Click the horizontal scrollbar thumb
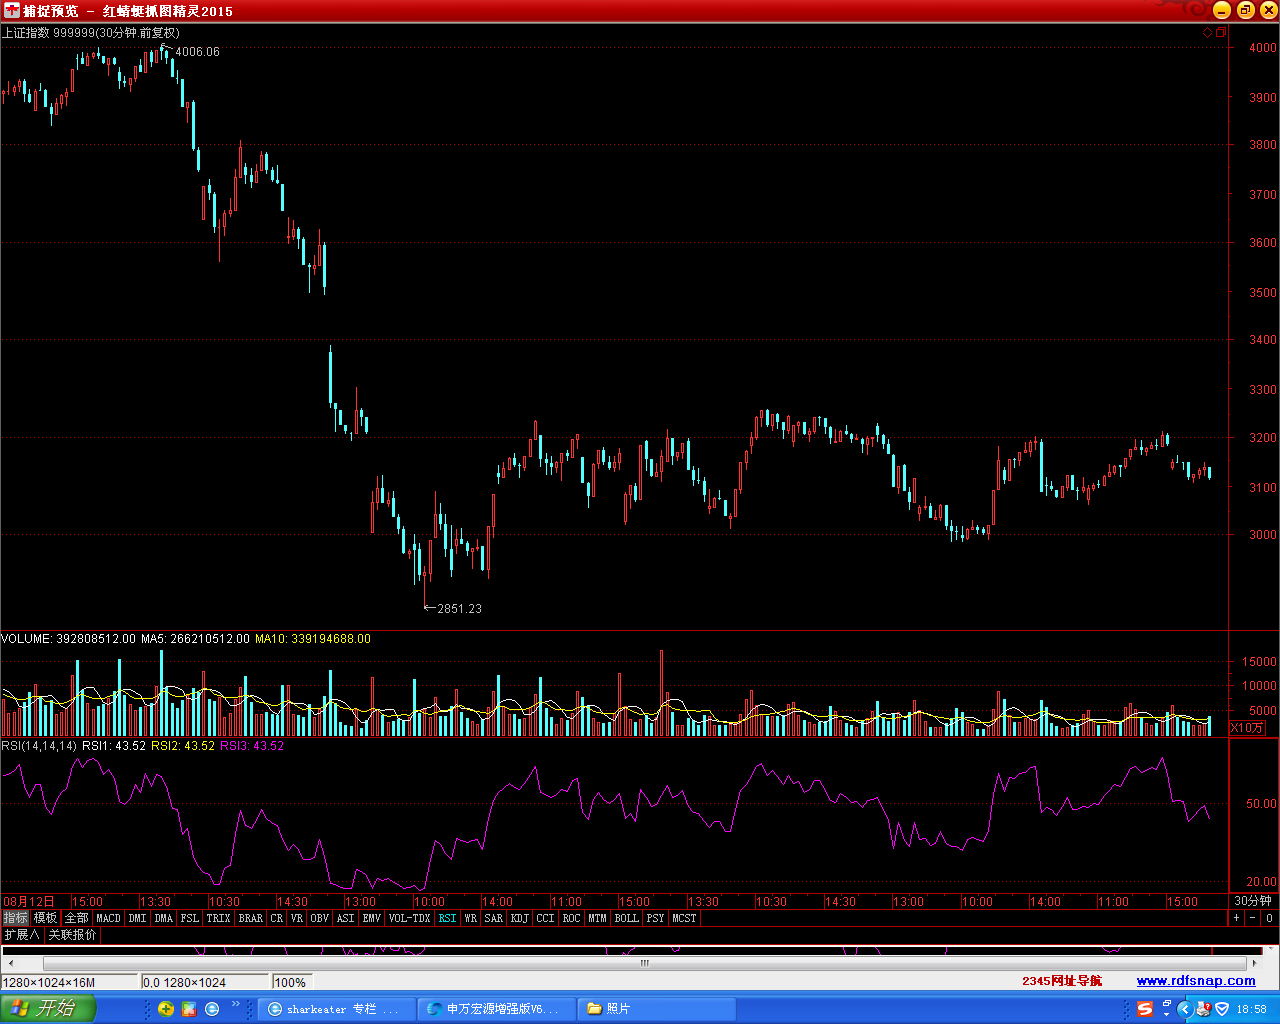The height and width of the screenshot is (1024, 1280). [645, 963]
